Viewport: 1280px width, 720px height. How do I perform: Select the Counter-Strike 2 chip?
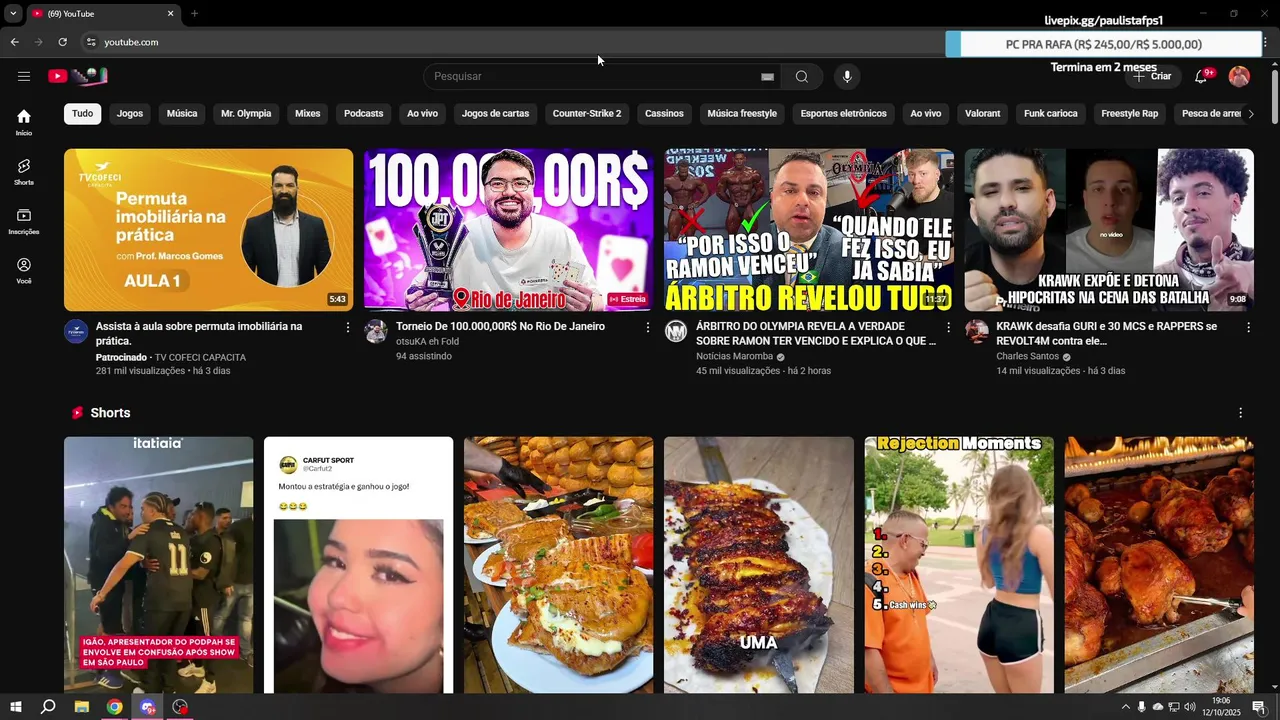coord(587,114)
